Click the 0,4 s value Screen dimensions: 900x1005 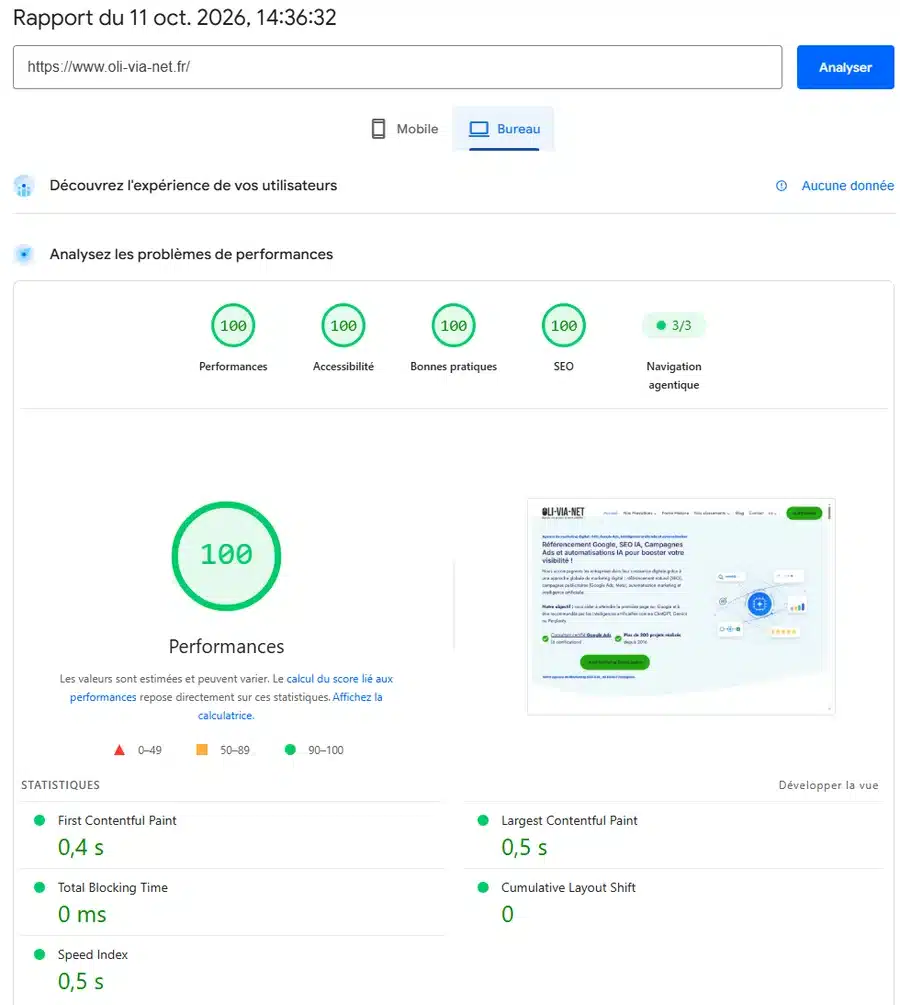coord(81,848)
